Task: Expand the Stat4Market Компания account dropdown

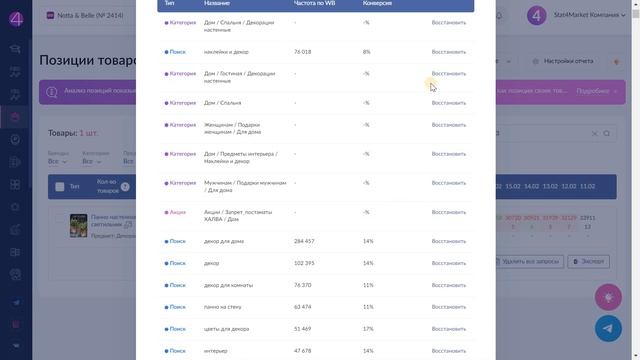Action: 589,15
